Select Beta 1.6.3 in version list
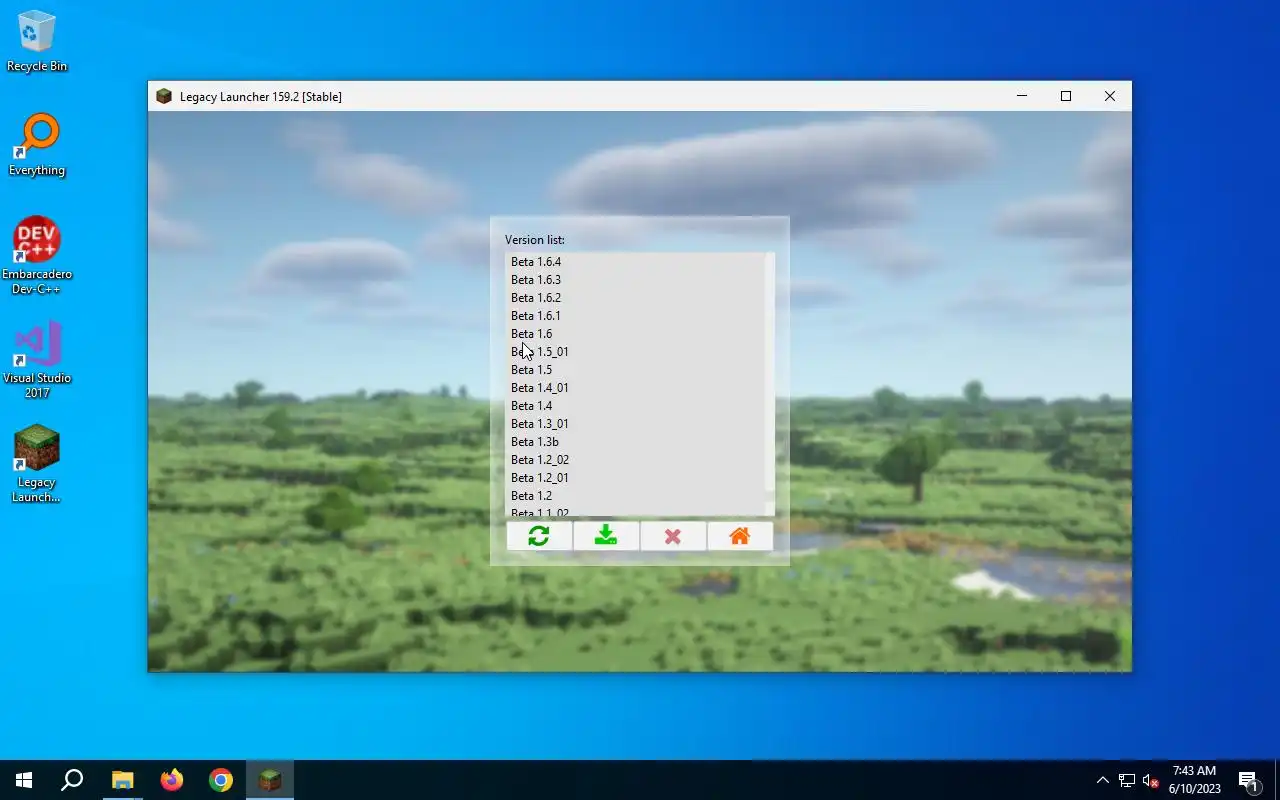Image resolution: width=1280 pixels, height=800 pixels. (636, 280)
